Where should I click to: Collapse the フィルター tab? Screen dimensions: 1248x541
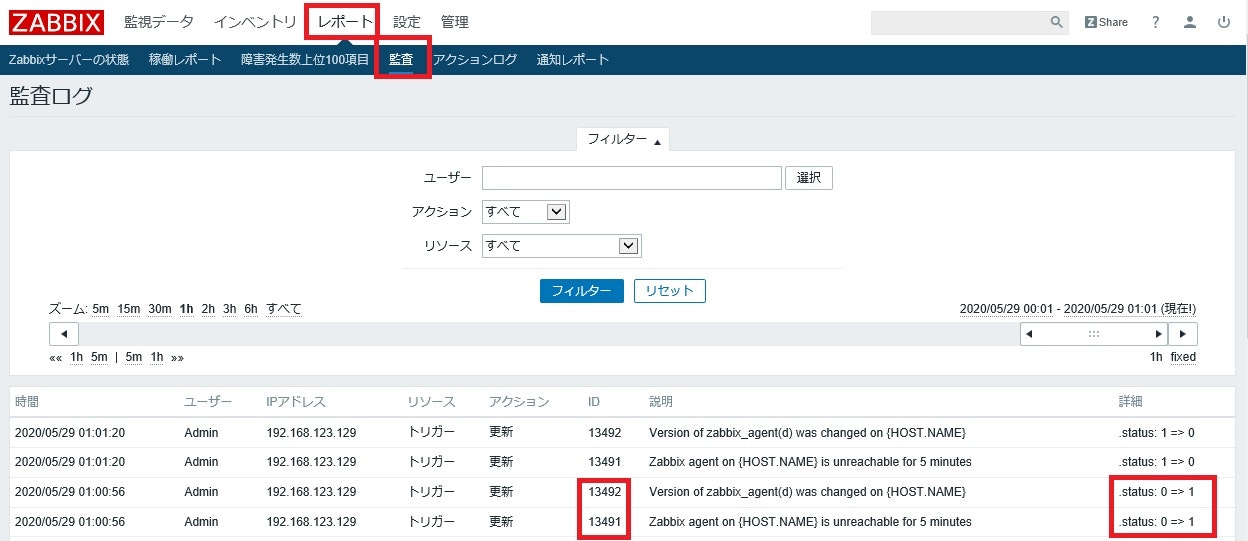(623, 140)
